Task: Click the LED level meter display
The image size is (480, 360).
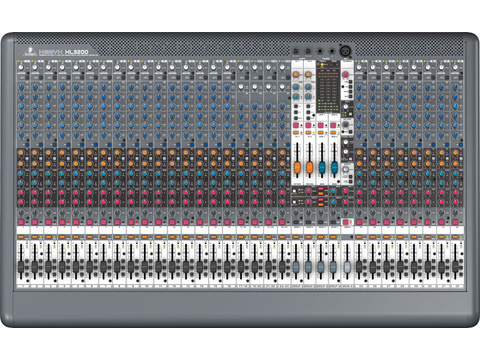Action: (x=327, y=87)
